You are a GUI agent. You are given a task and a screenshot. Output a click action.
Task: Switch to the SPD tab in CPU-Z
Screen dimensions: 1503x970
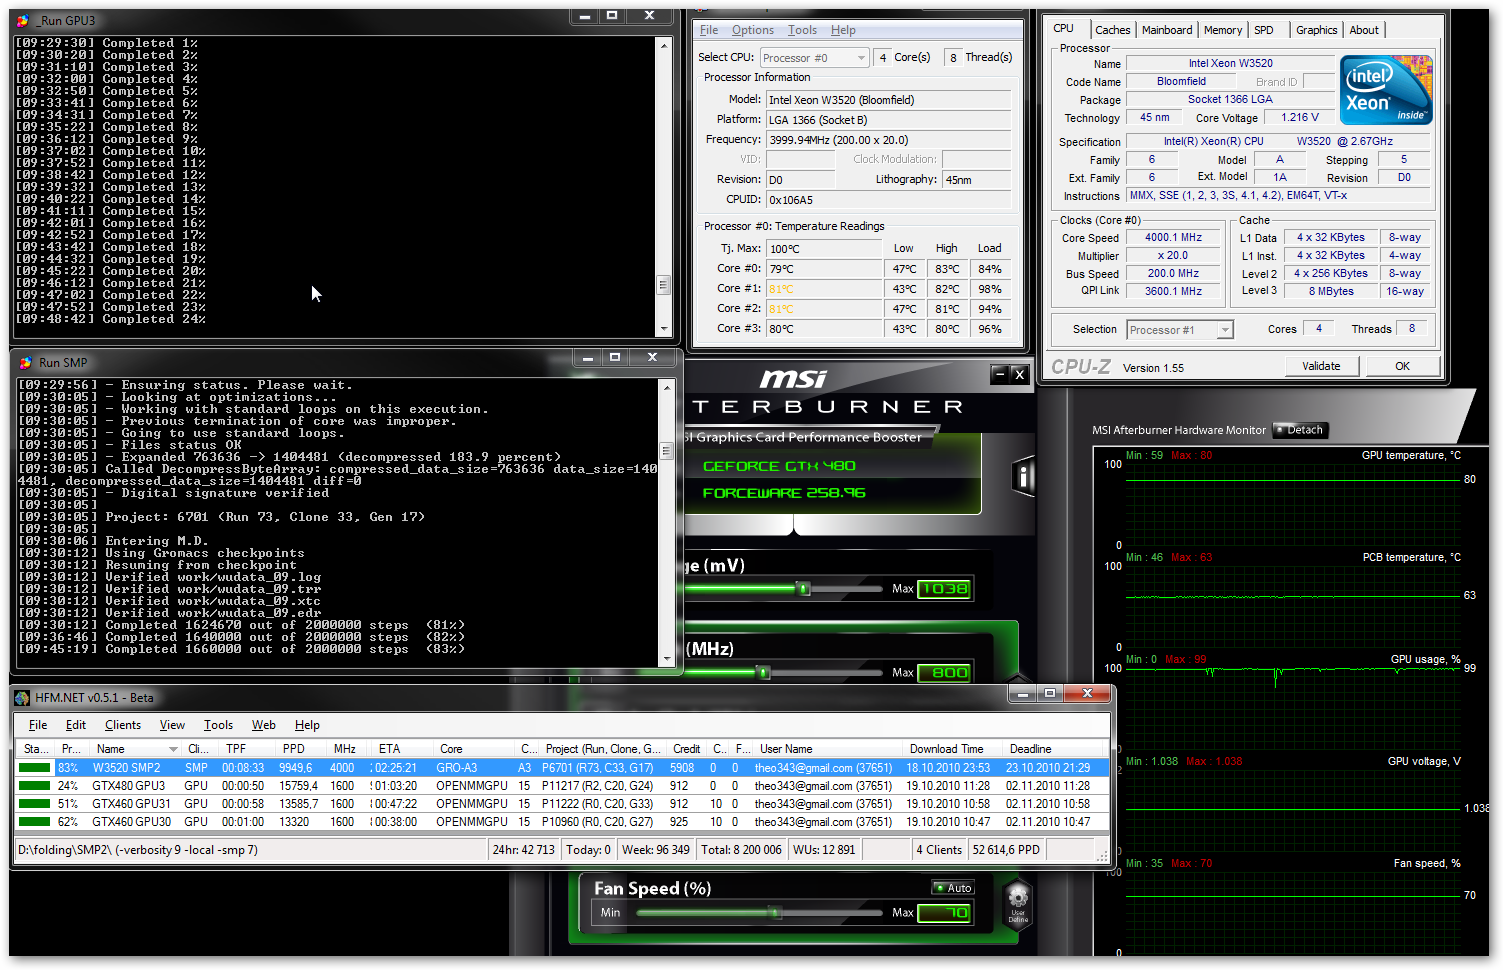point(1264,30)
